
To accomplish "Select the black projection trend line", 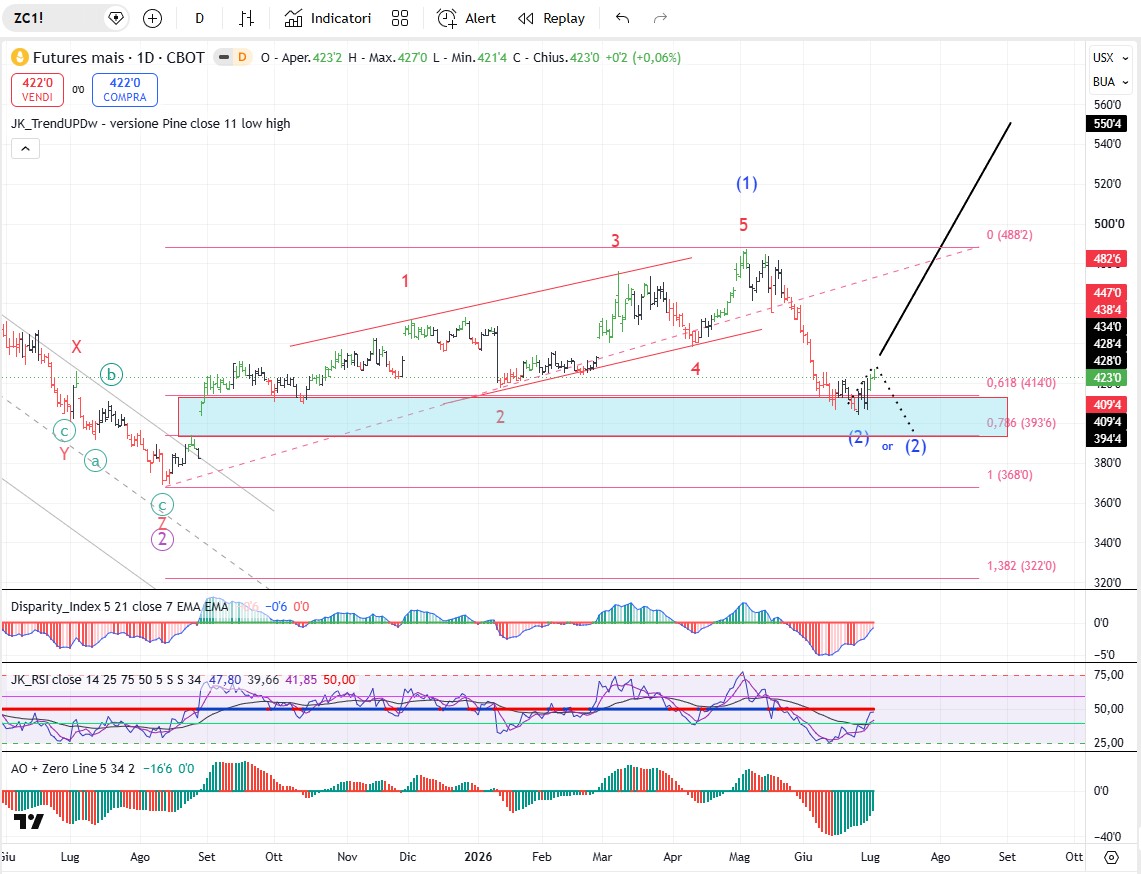I will click(x=945, y=239).
